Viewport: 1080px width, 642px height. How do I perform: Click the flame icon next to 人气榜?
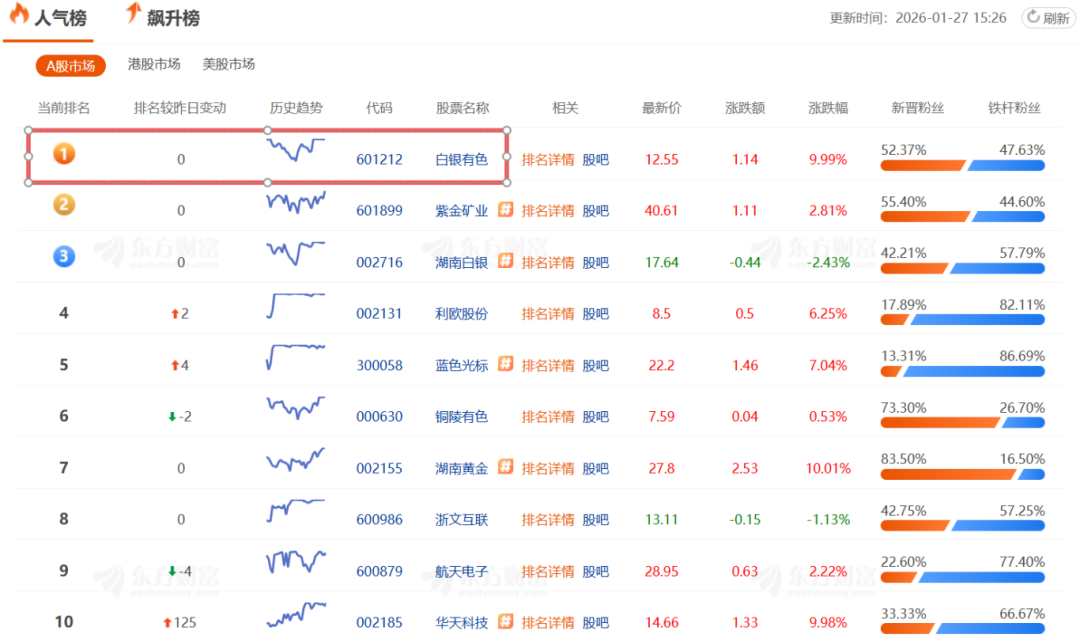(19, 16)
